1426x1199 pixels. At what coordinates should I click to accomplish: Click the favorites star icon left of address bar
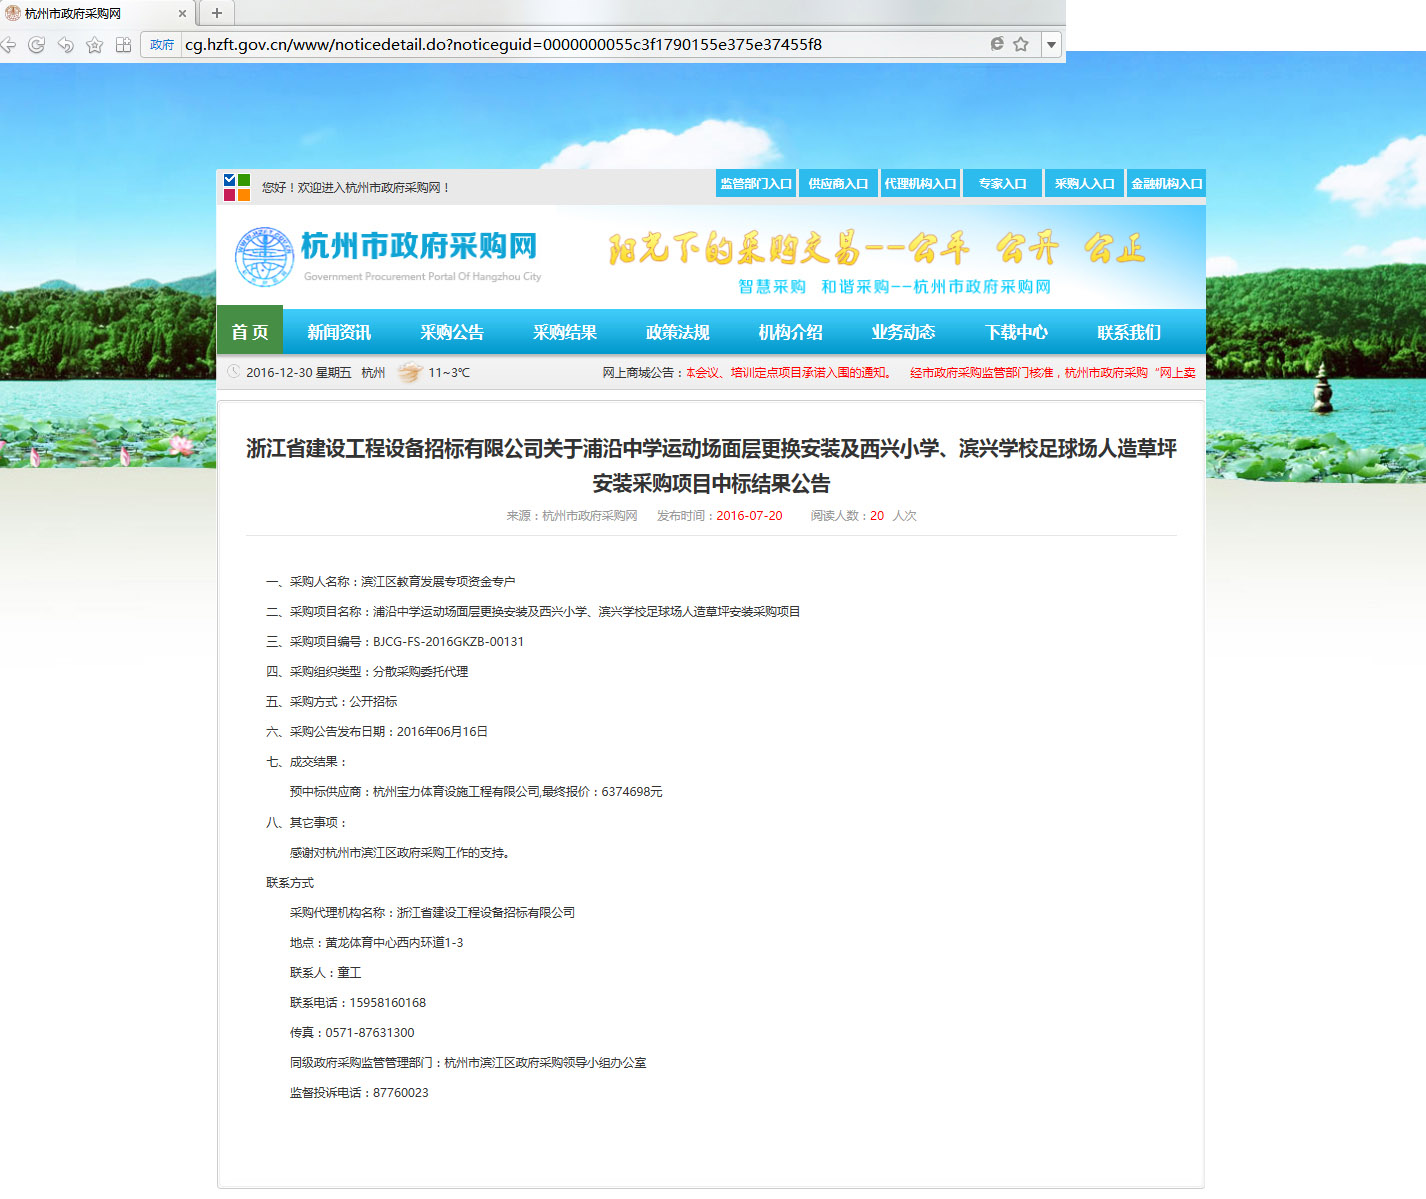tap(95, 45)
